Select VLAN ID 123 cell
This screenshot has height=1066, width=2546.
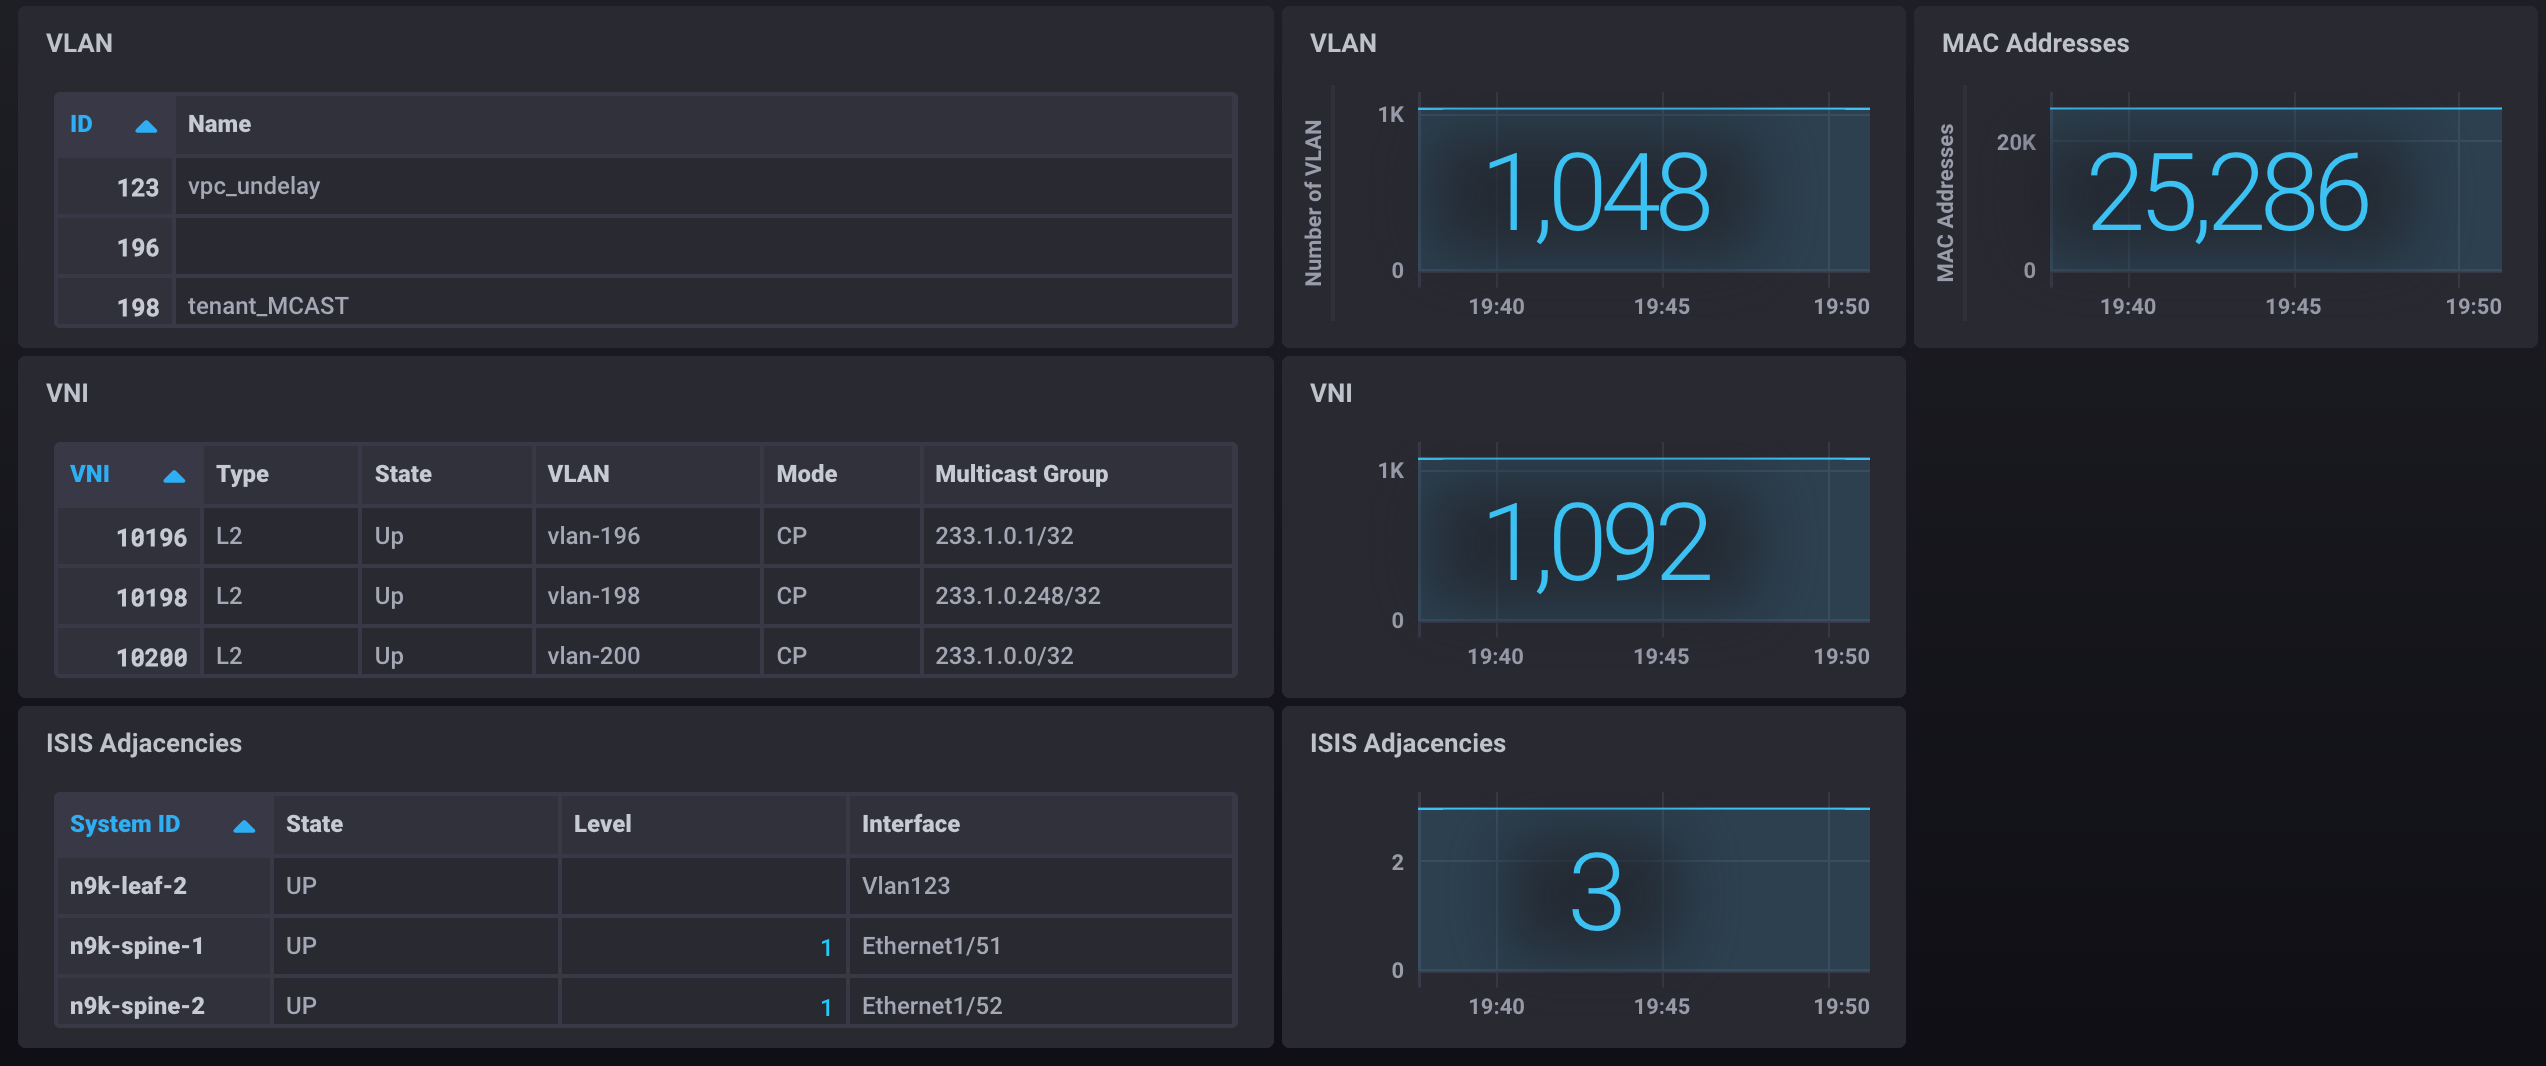pyautogui.click(x=116, y=187)
